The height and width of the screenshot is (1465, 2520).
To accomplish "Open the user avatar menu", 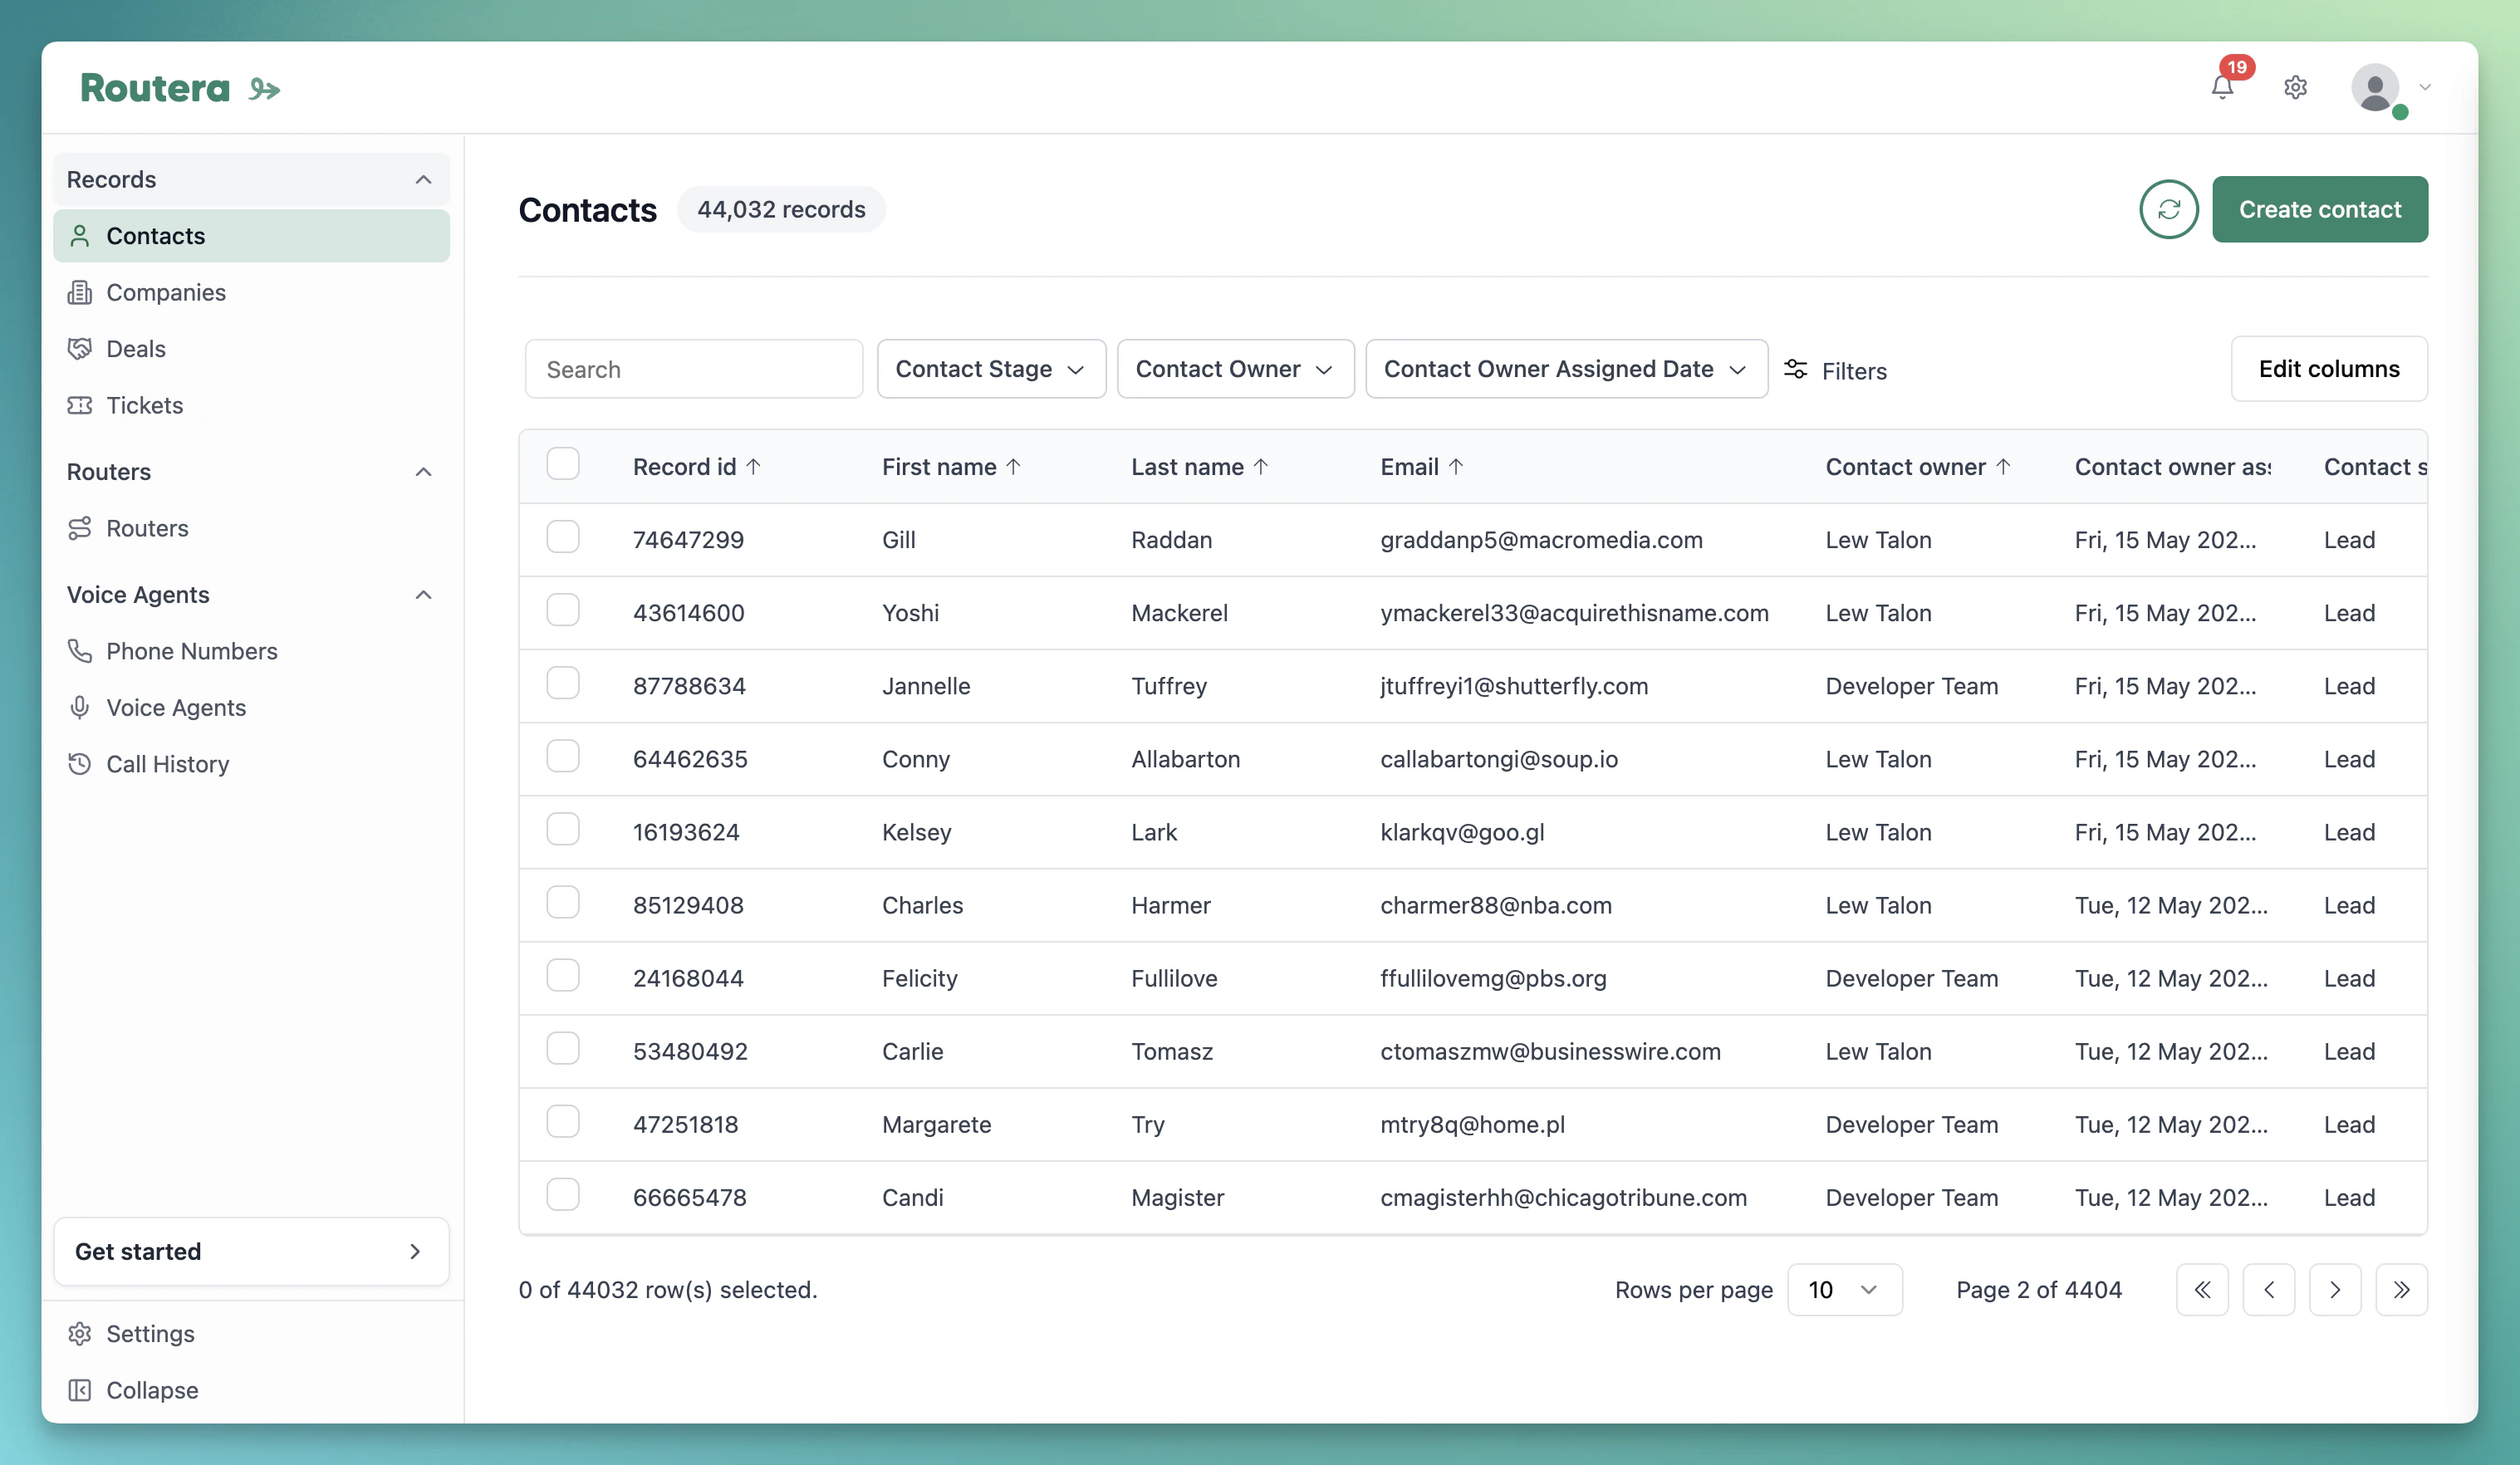I will click(x=2375, y=88).
